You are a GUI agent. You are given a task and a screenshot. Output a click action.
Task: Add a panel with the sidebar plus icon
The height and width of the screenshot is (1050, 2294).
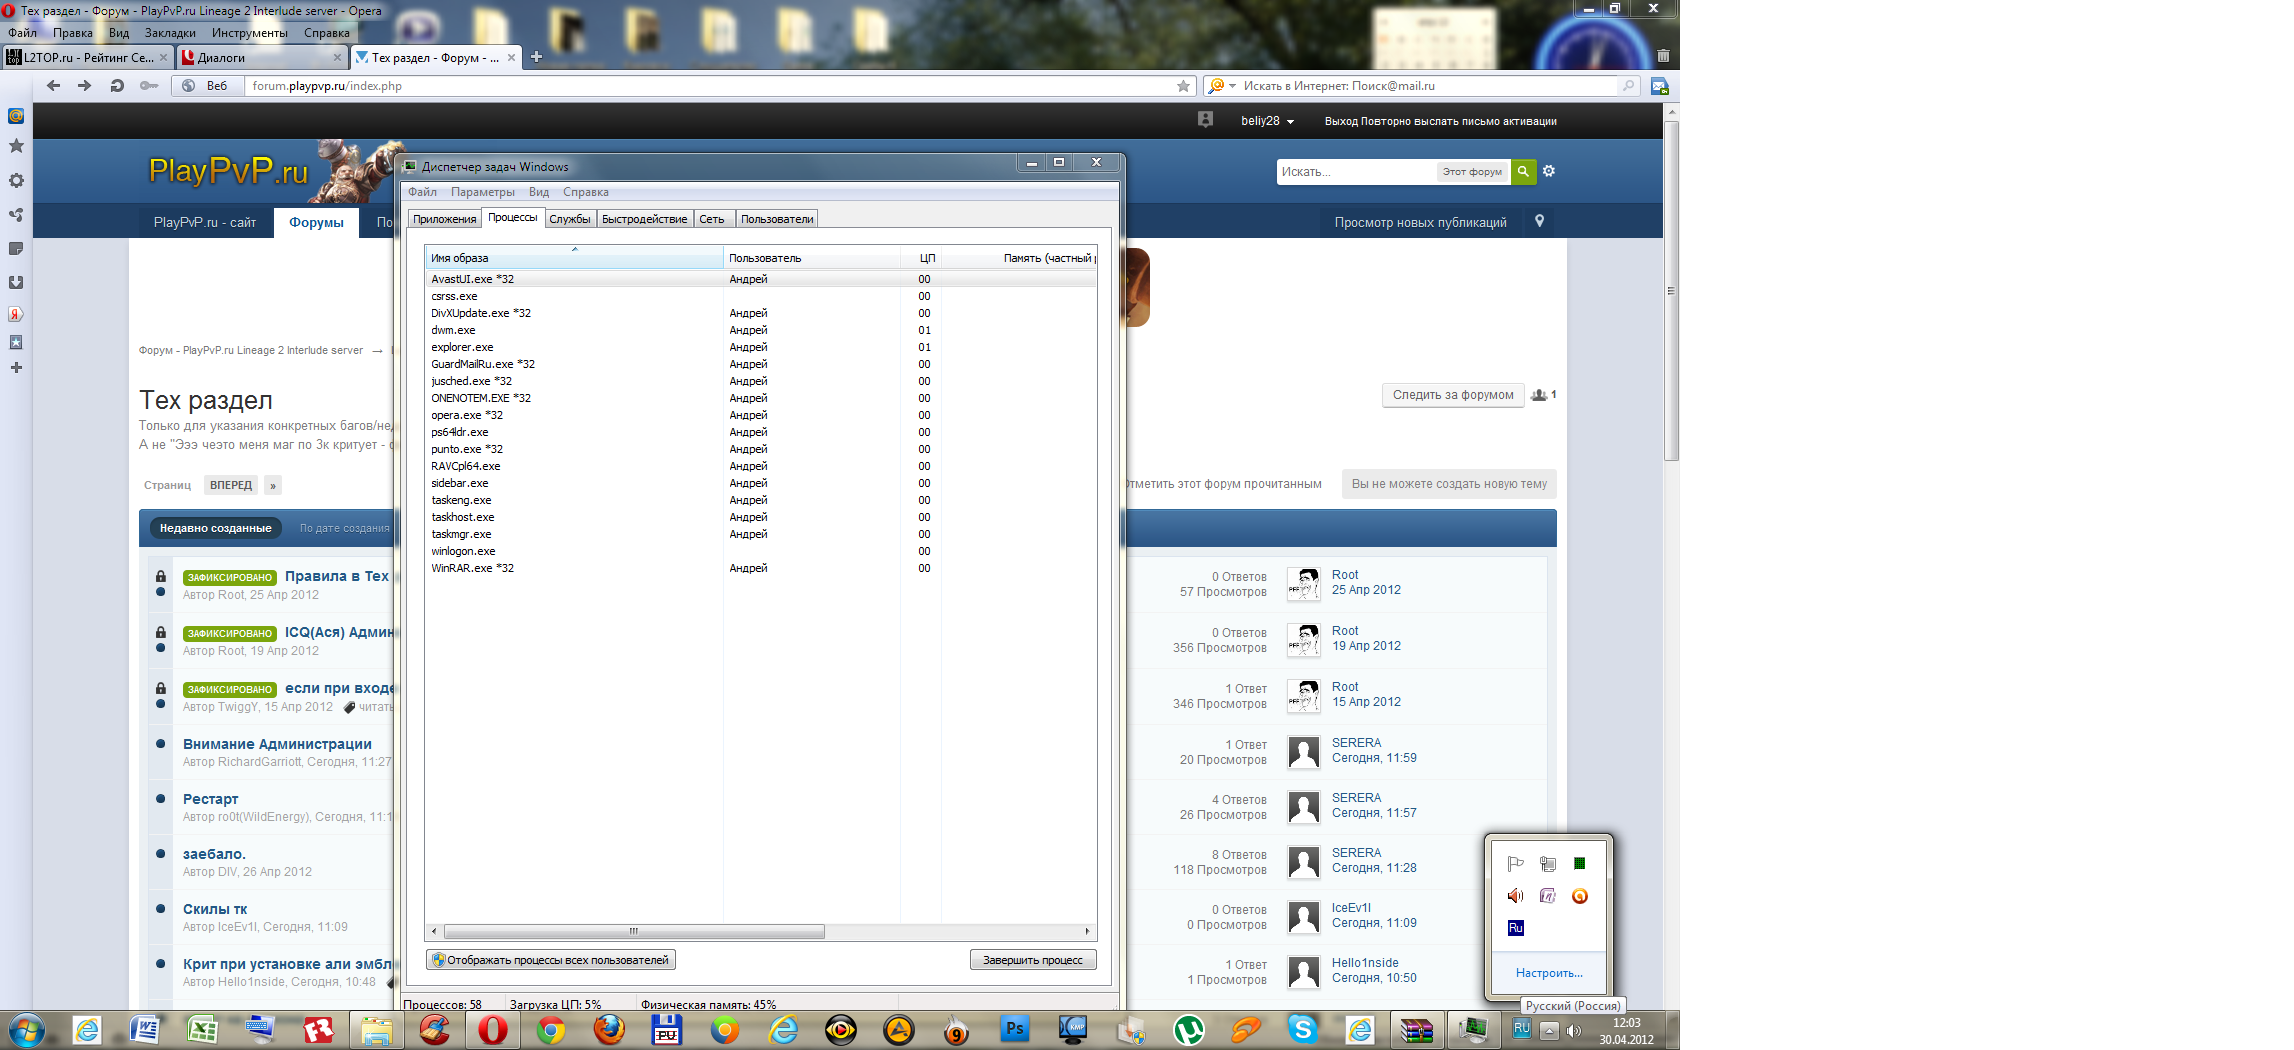point(16,368)
